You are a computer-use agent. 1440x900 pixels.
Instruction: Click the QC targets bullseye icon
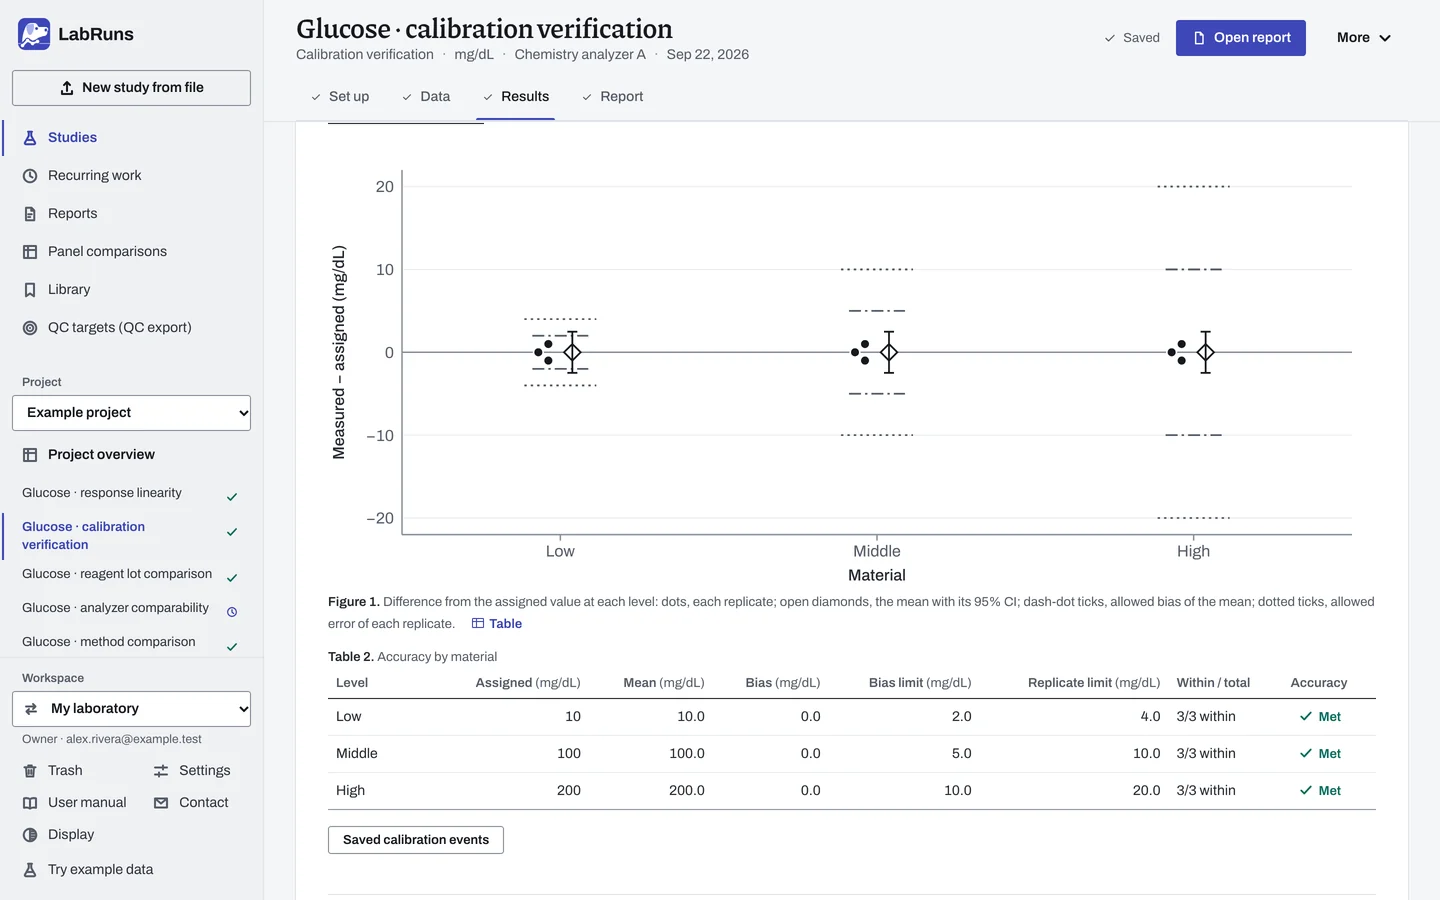(30, 328)
